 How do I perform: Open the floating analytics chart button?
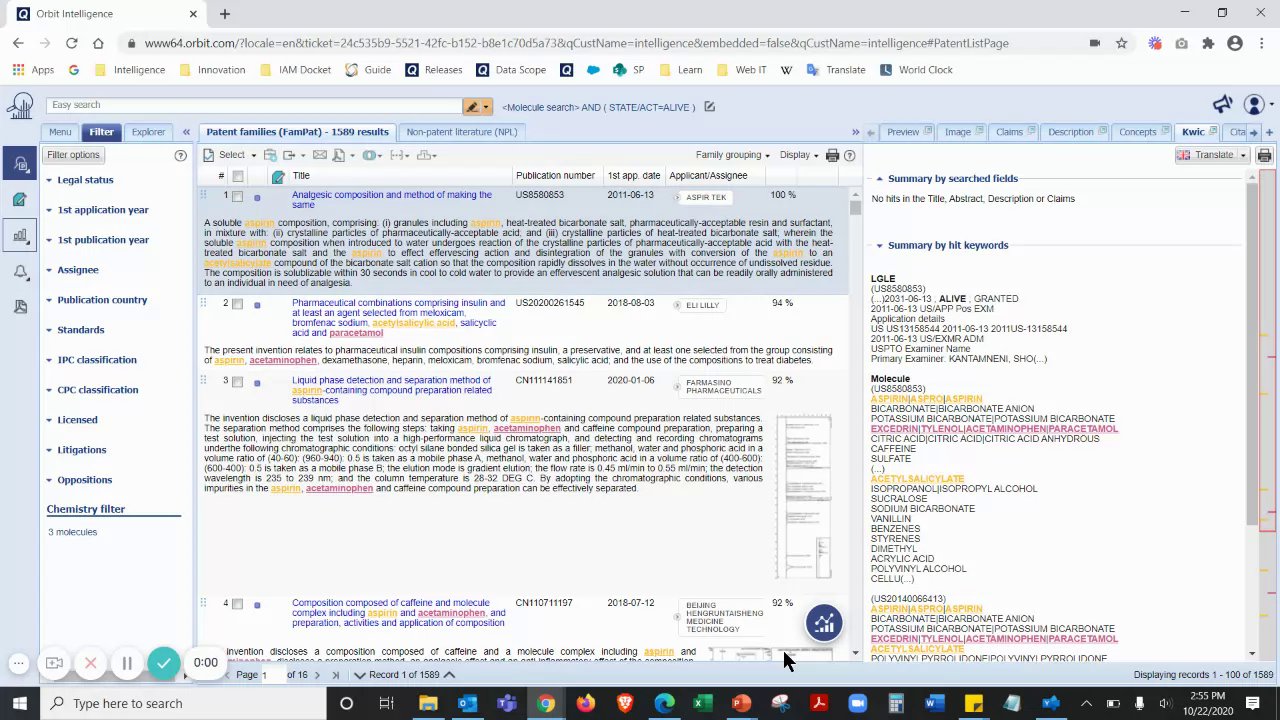pos(824,623)
